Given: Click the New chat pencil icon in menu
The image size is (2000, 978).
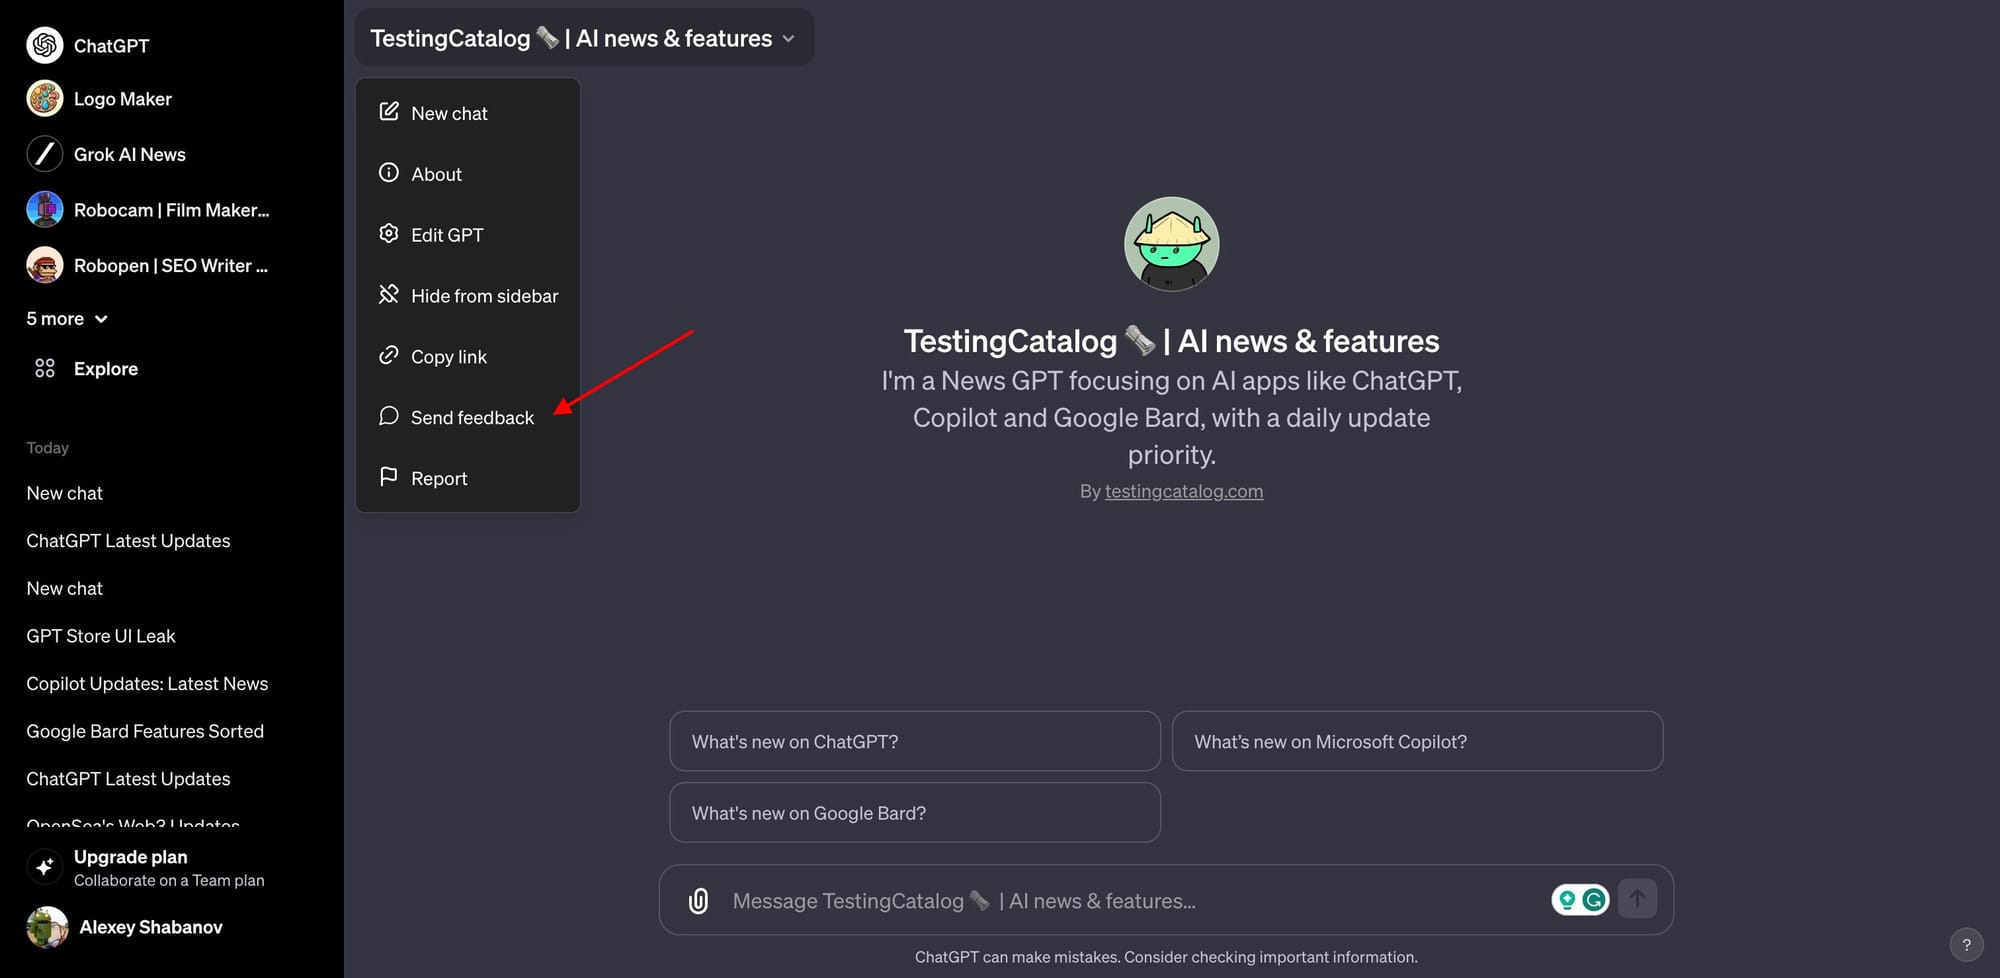Looking at the screenshot, I should click(389, 112).
